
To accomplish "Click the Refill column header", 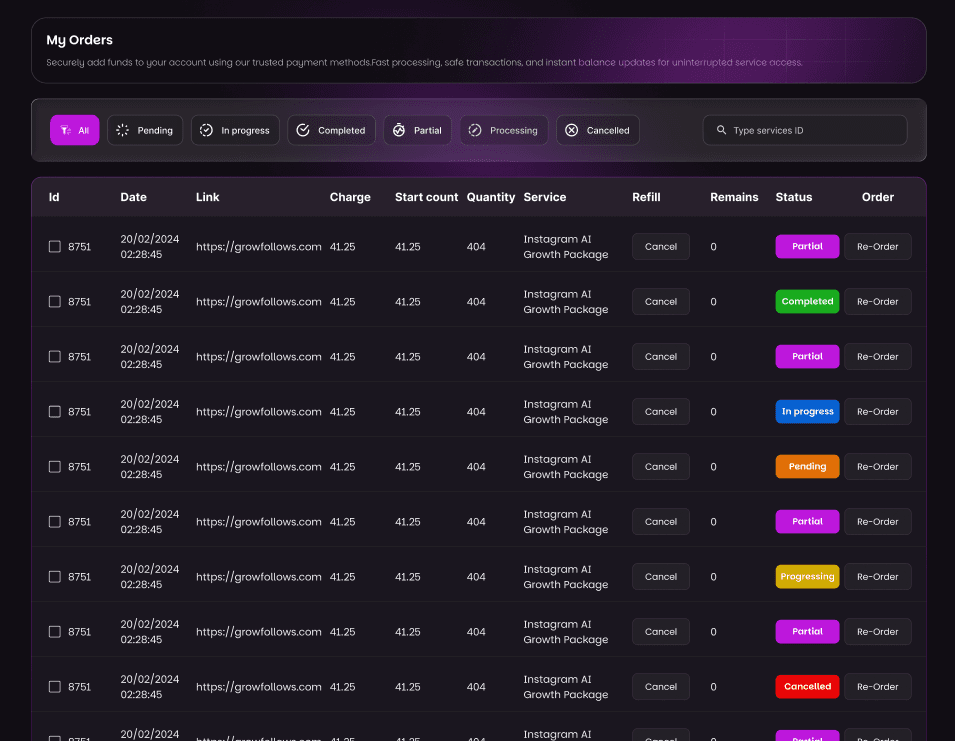I will point(646,197).
